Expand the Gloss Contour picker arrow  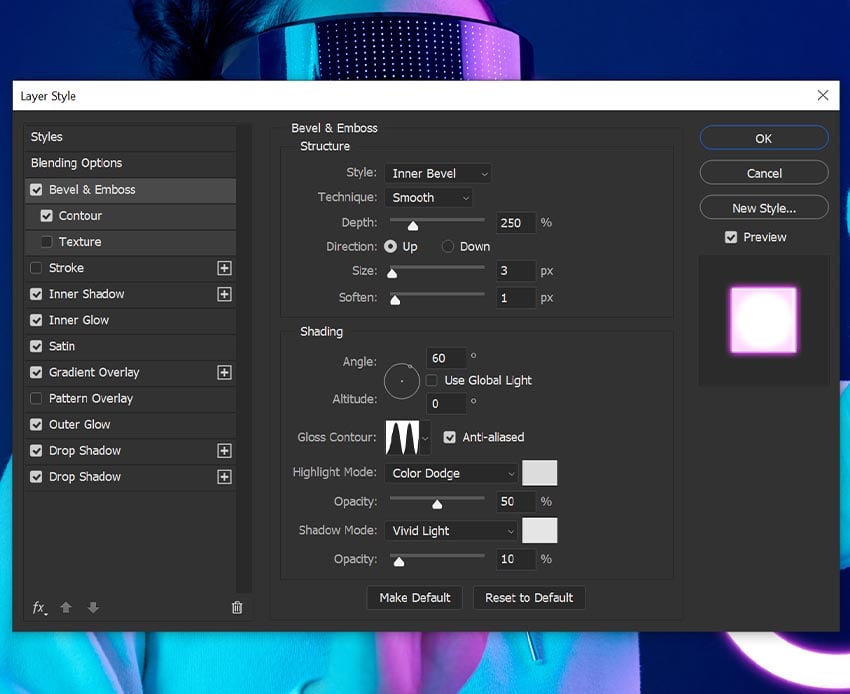[426, 438]
